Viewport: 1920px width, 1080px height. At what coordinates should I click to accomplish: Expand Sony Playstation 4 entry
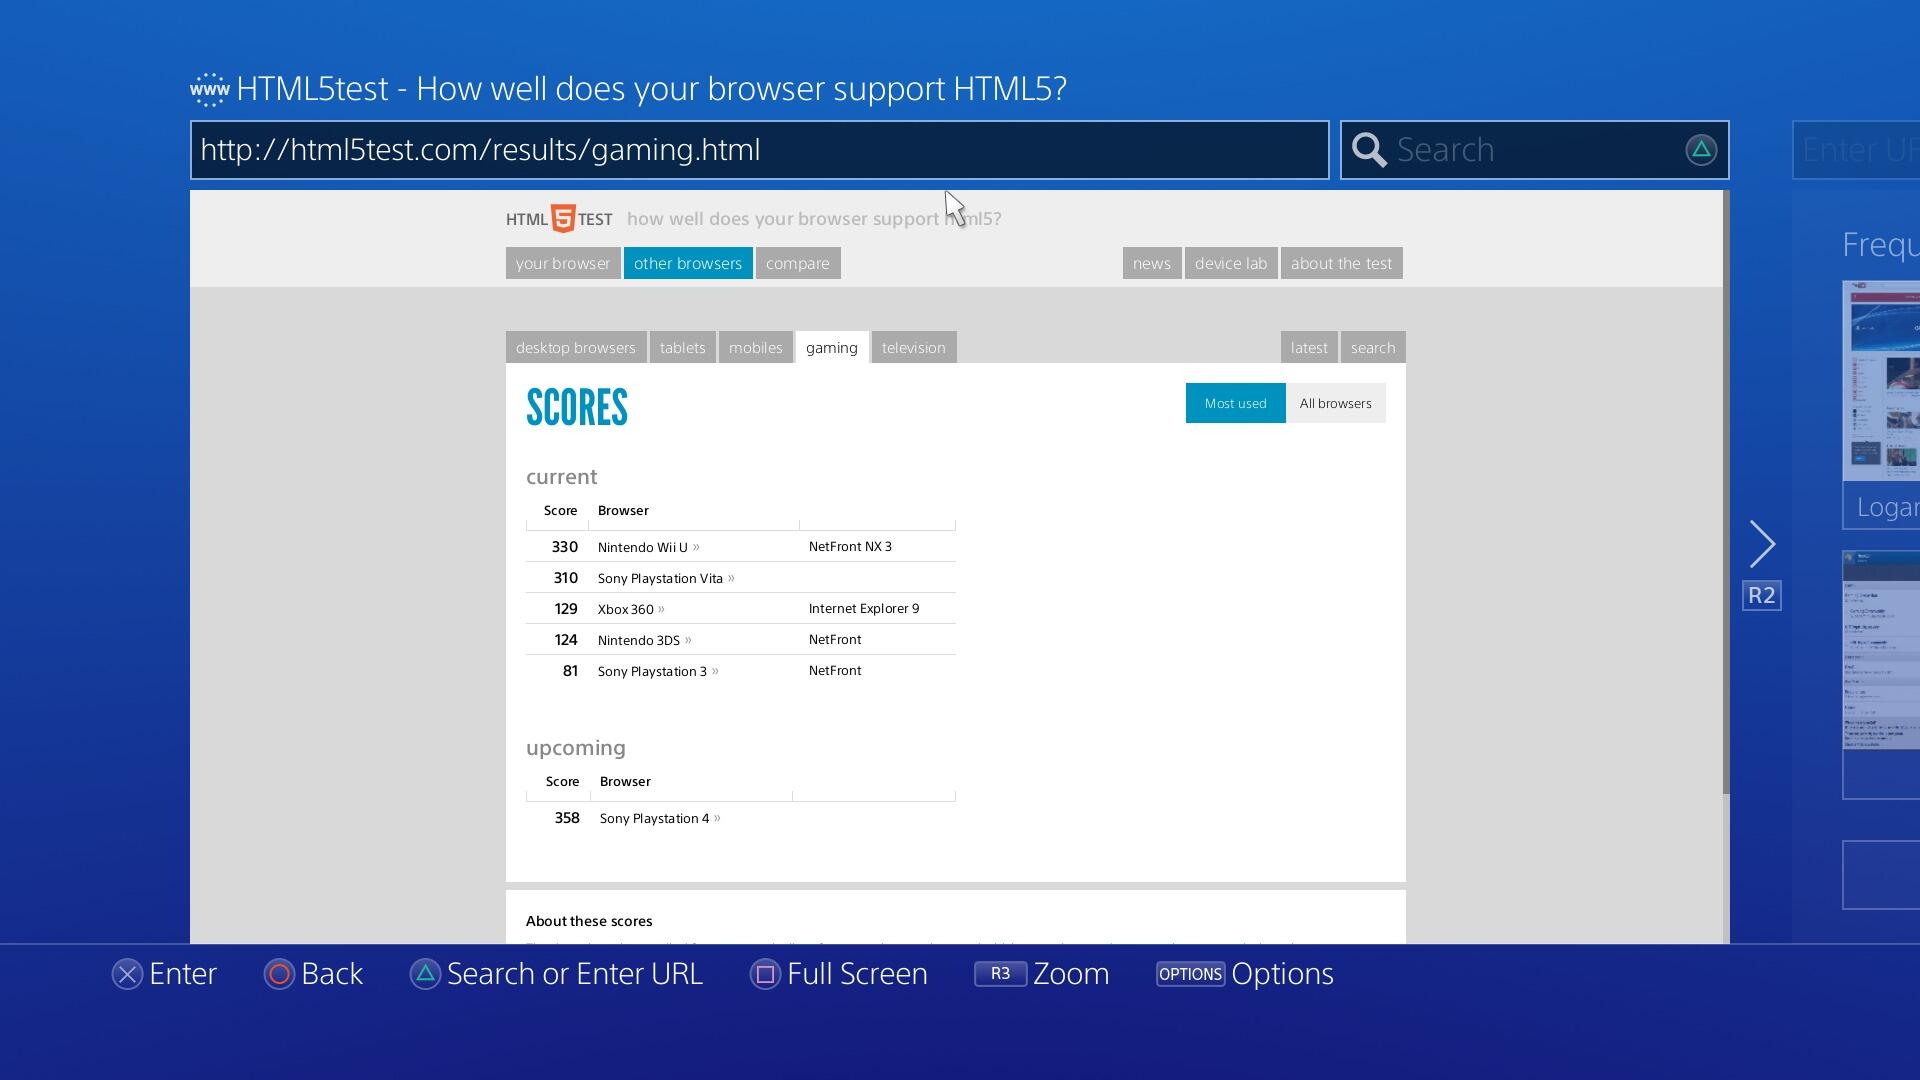pos(717,818)
